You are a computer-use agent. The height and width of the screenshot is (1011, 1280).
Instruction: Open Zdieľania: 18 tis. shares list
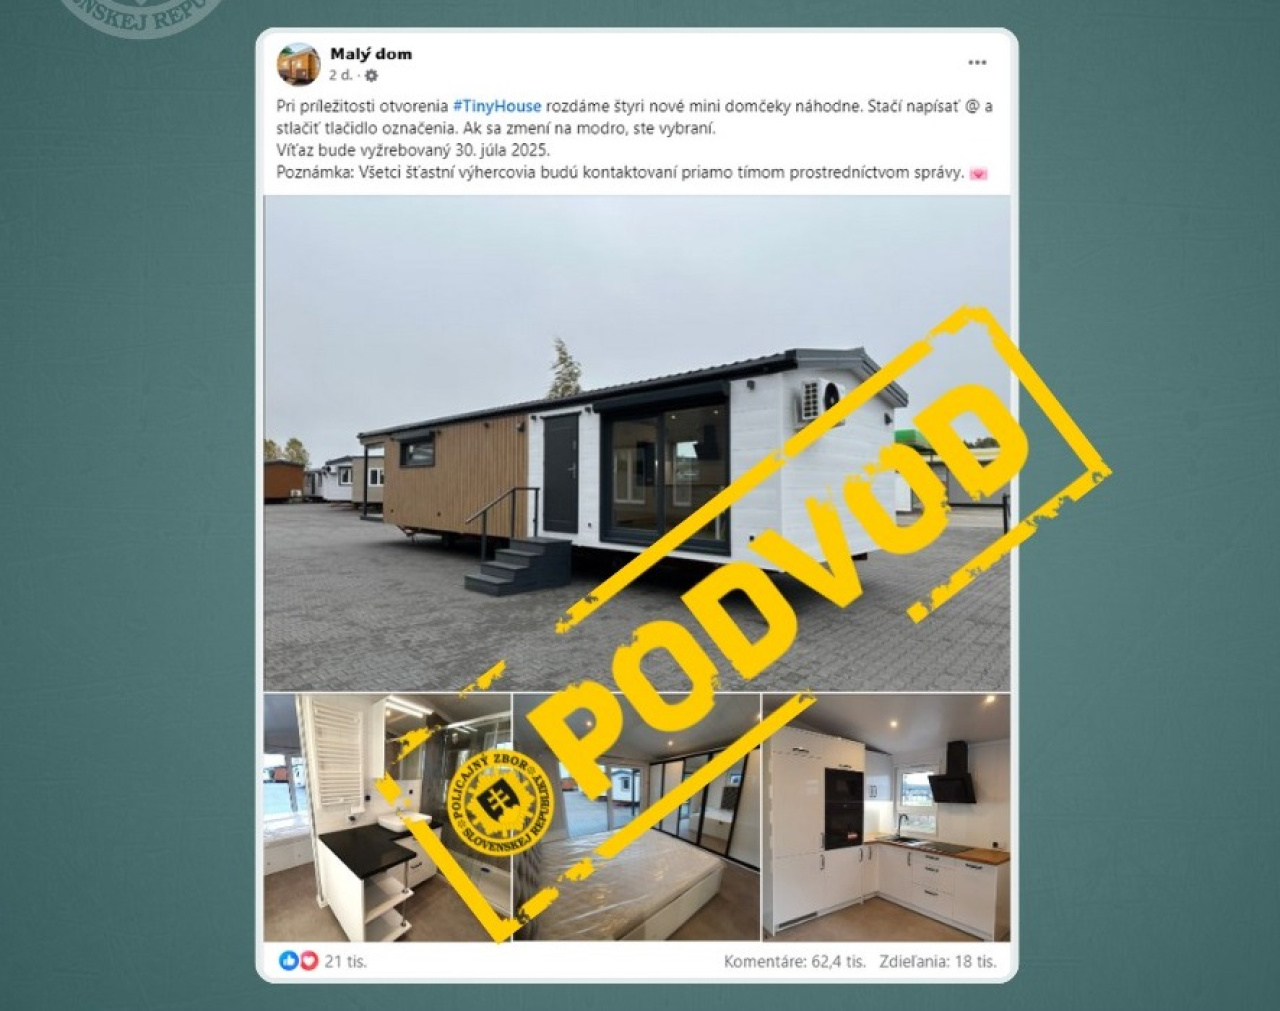tap(938, 961)
